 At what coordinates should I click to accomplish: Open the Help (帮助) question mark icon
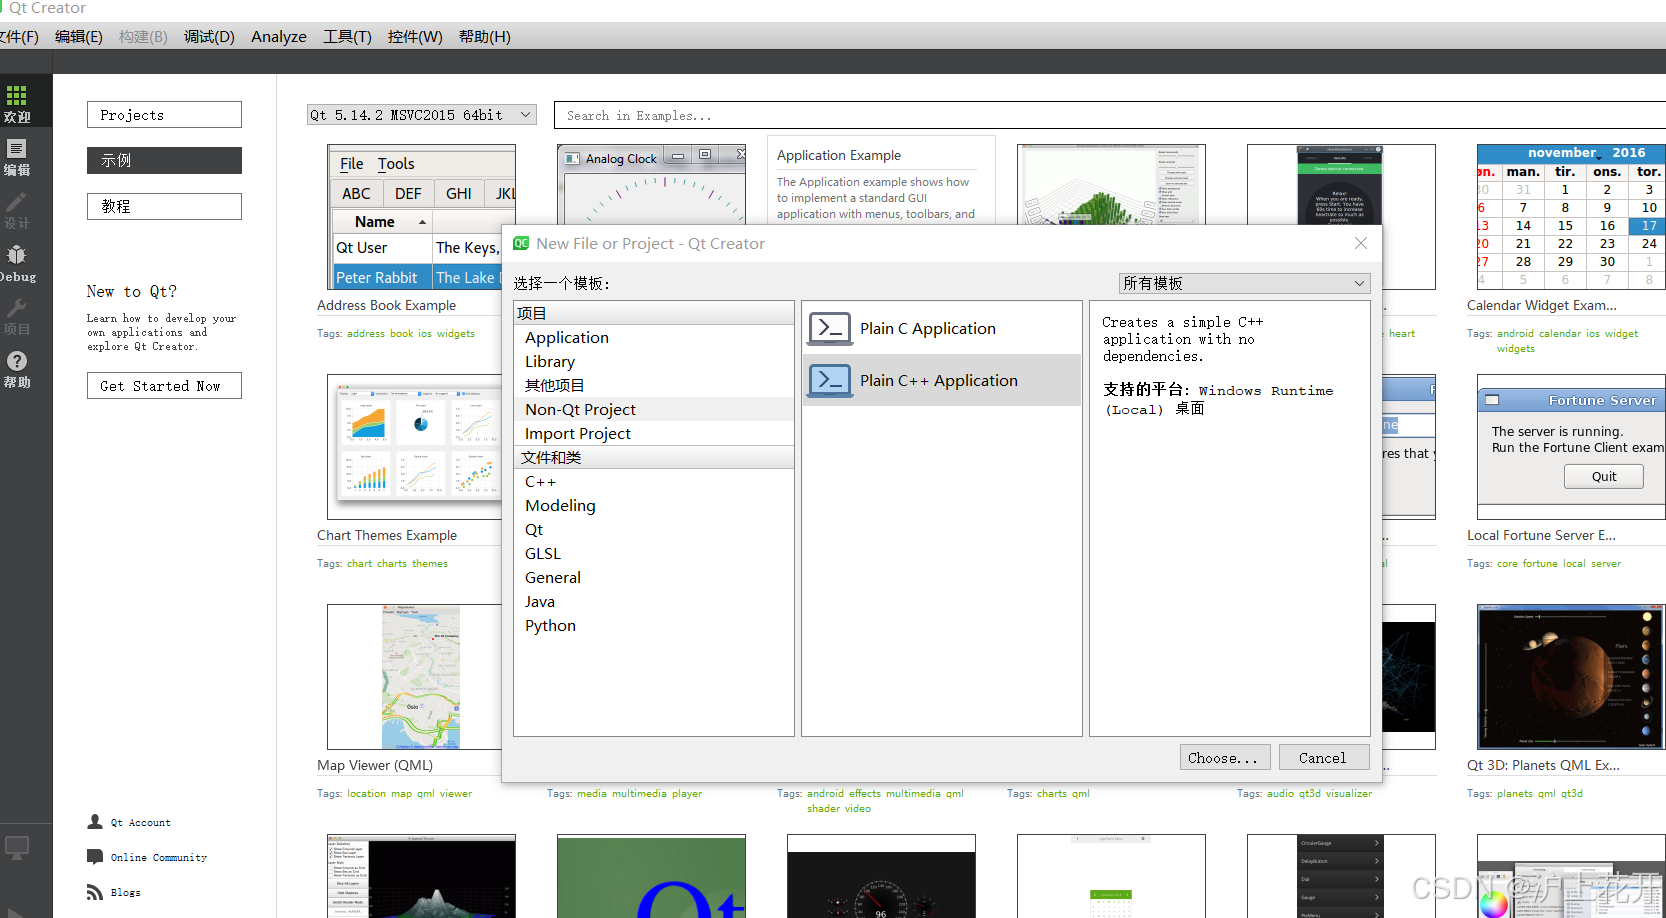[x=16, y=361]
